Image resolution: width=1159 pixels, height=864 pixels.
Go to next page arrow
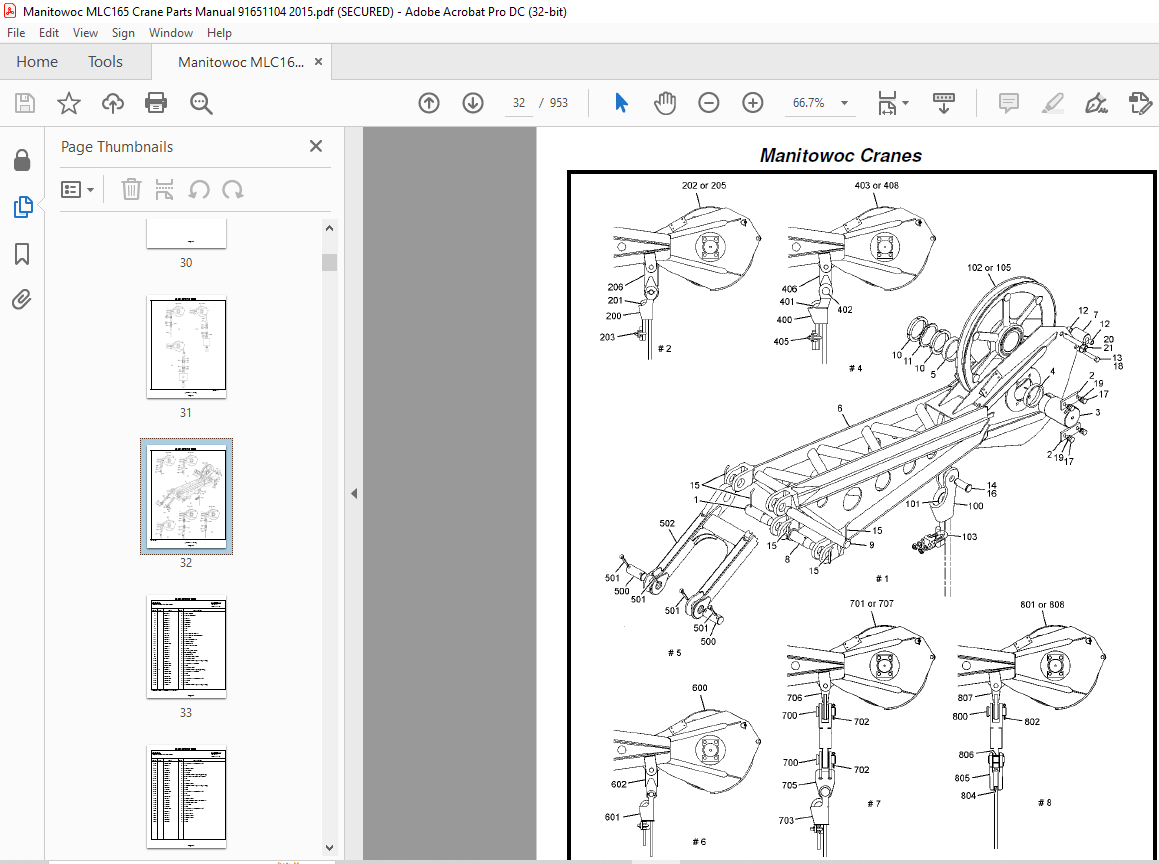point(473,103)
